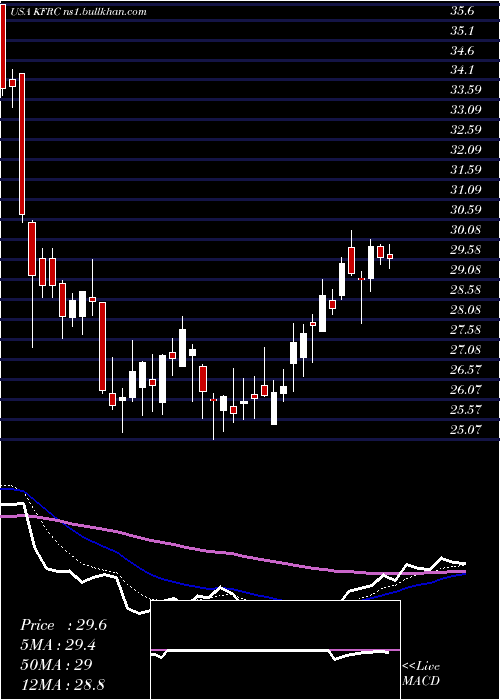
Task: Click the 28.58 price axis label
Action: point(465,290)
